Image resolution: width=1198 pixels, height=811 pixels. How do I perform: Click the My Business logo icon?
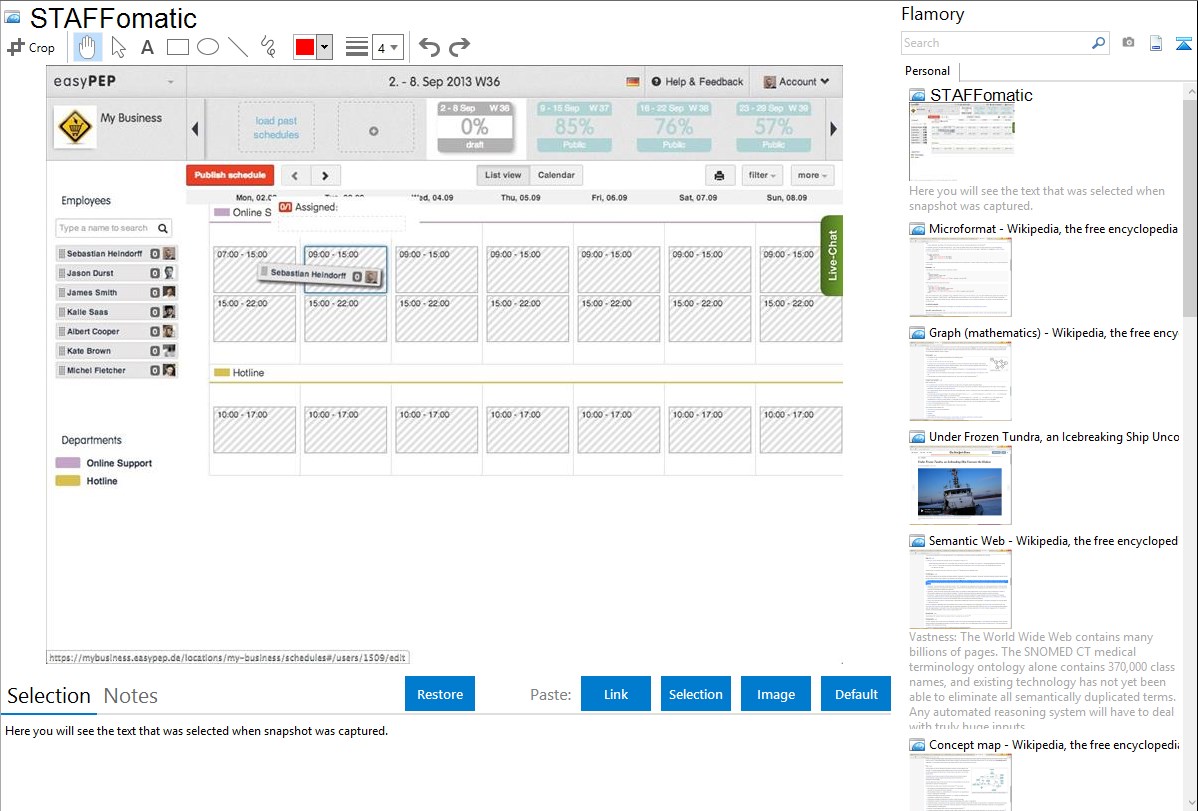coord(75,127)
